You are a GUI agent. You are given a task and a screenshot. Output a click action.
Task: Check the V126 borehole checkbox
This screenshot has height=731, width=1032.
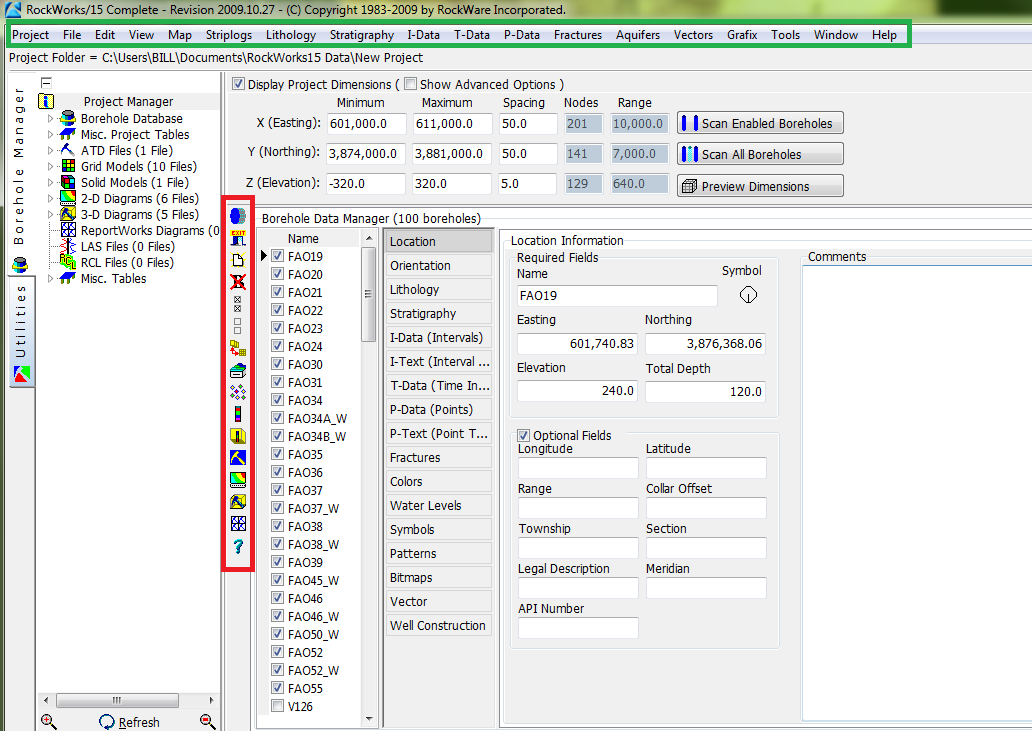tap(278, 706)
